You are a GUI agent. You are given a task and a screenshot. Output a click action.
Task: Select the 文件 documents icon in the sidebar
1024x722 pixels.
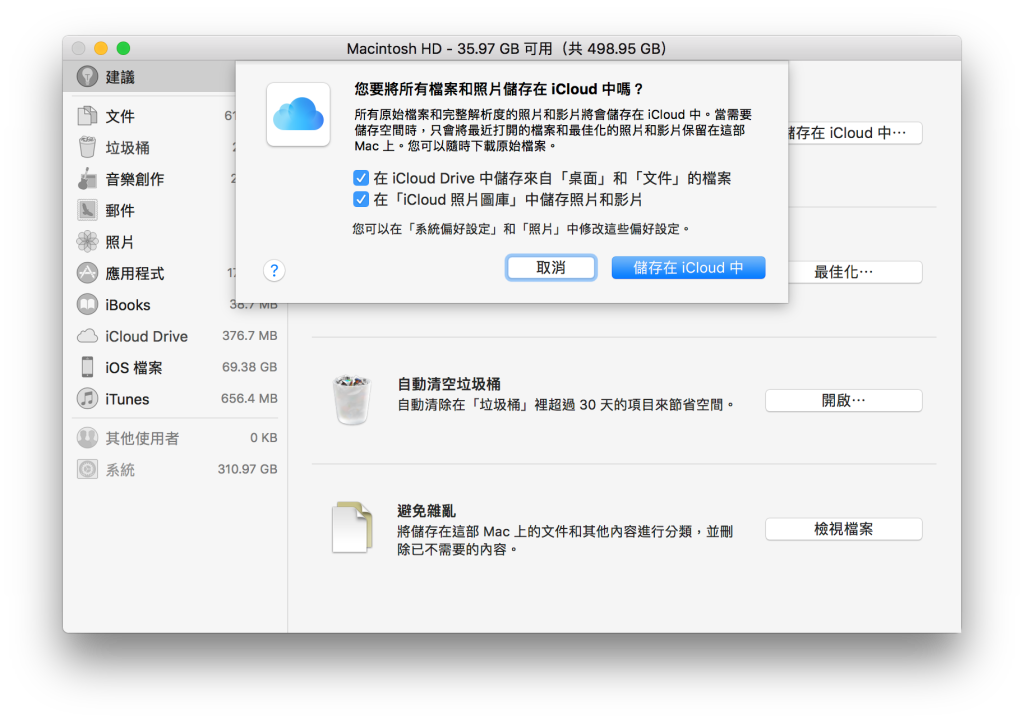coord(87,116)
